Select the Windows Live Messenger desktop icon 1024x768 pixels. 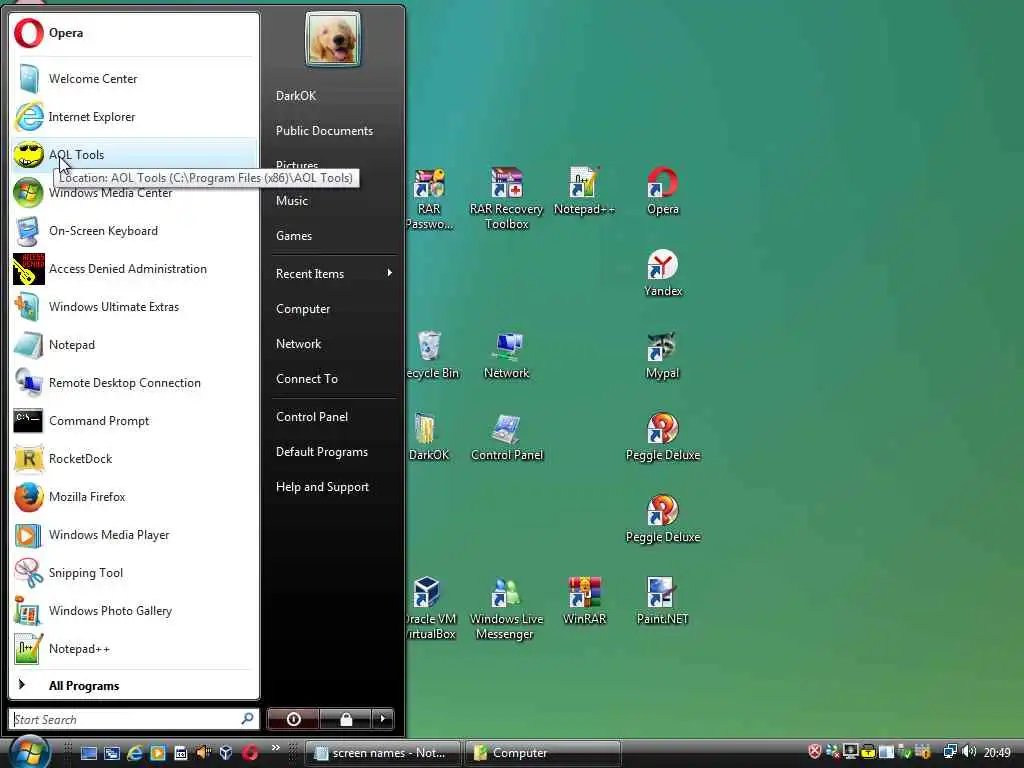tap(506, 608)
